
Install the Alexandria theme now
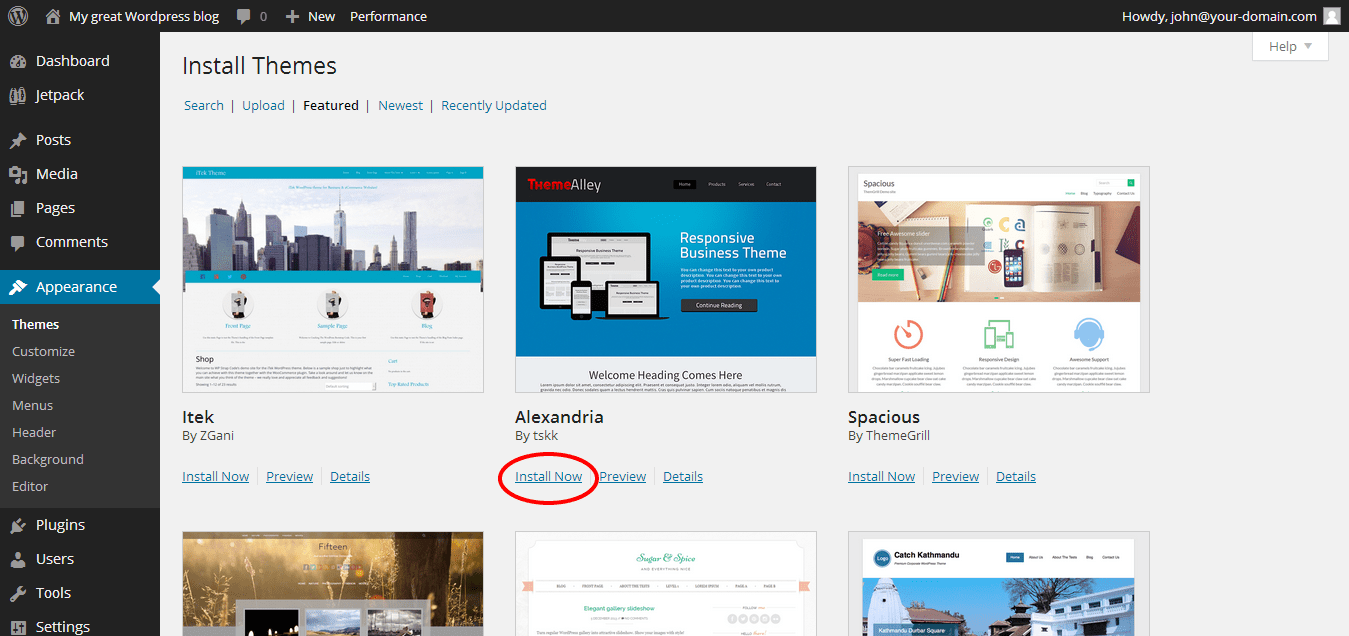pyautogui.click(x=548, y=476)
